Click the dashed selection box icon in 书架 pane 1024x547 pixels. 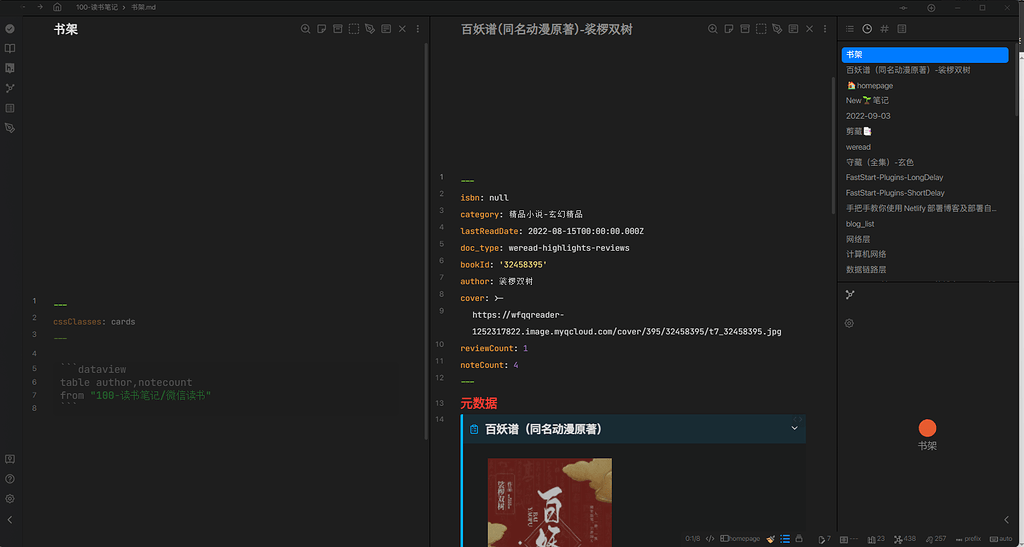[353, 29]
